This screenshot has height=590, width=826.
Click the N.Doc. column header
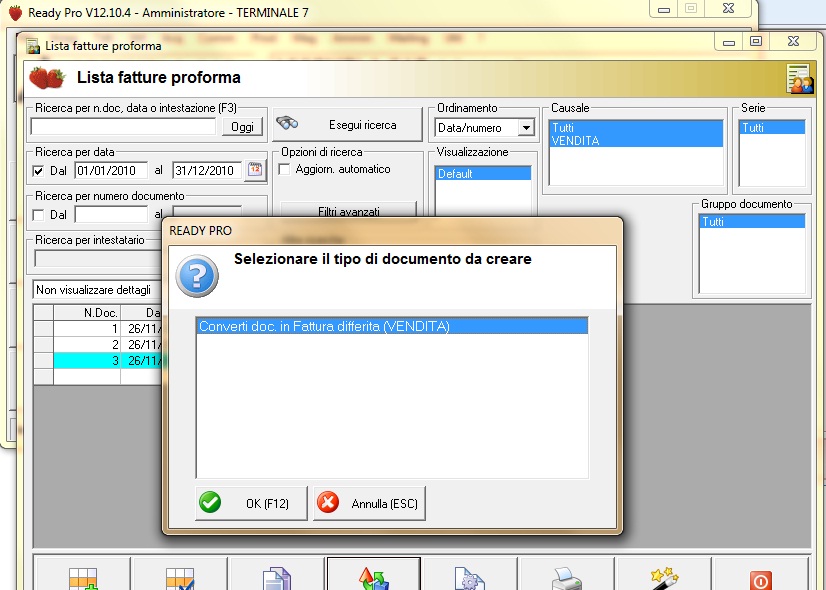pyautogui.click(x=87, y=312)
